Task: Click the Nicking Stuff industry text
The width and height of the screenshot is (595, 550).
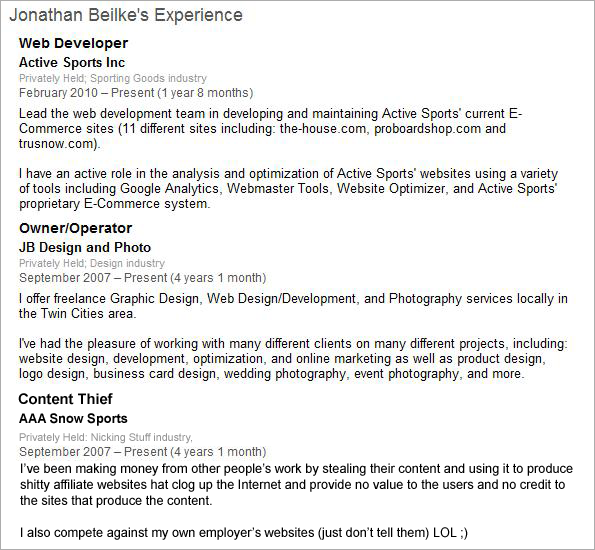Action: (x=141, y=437)
